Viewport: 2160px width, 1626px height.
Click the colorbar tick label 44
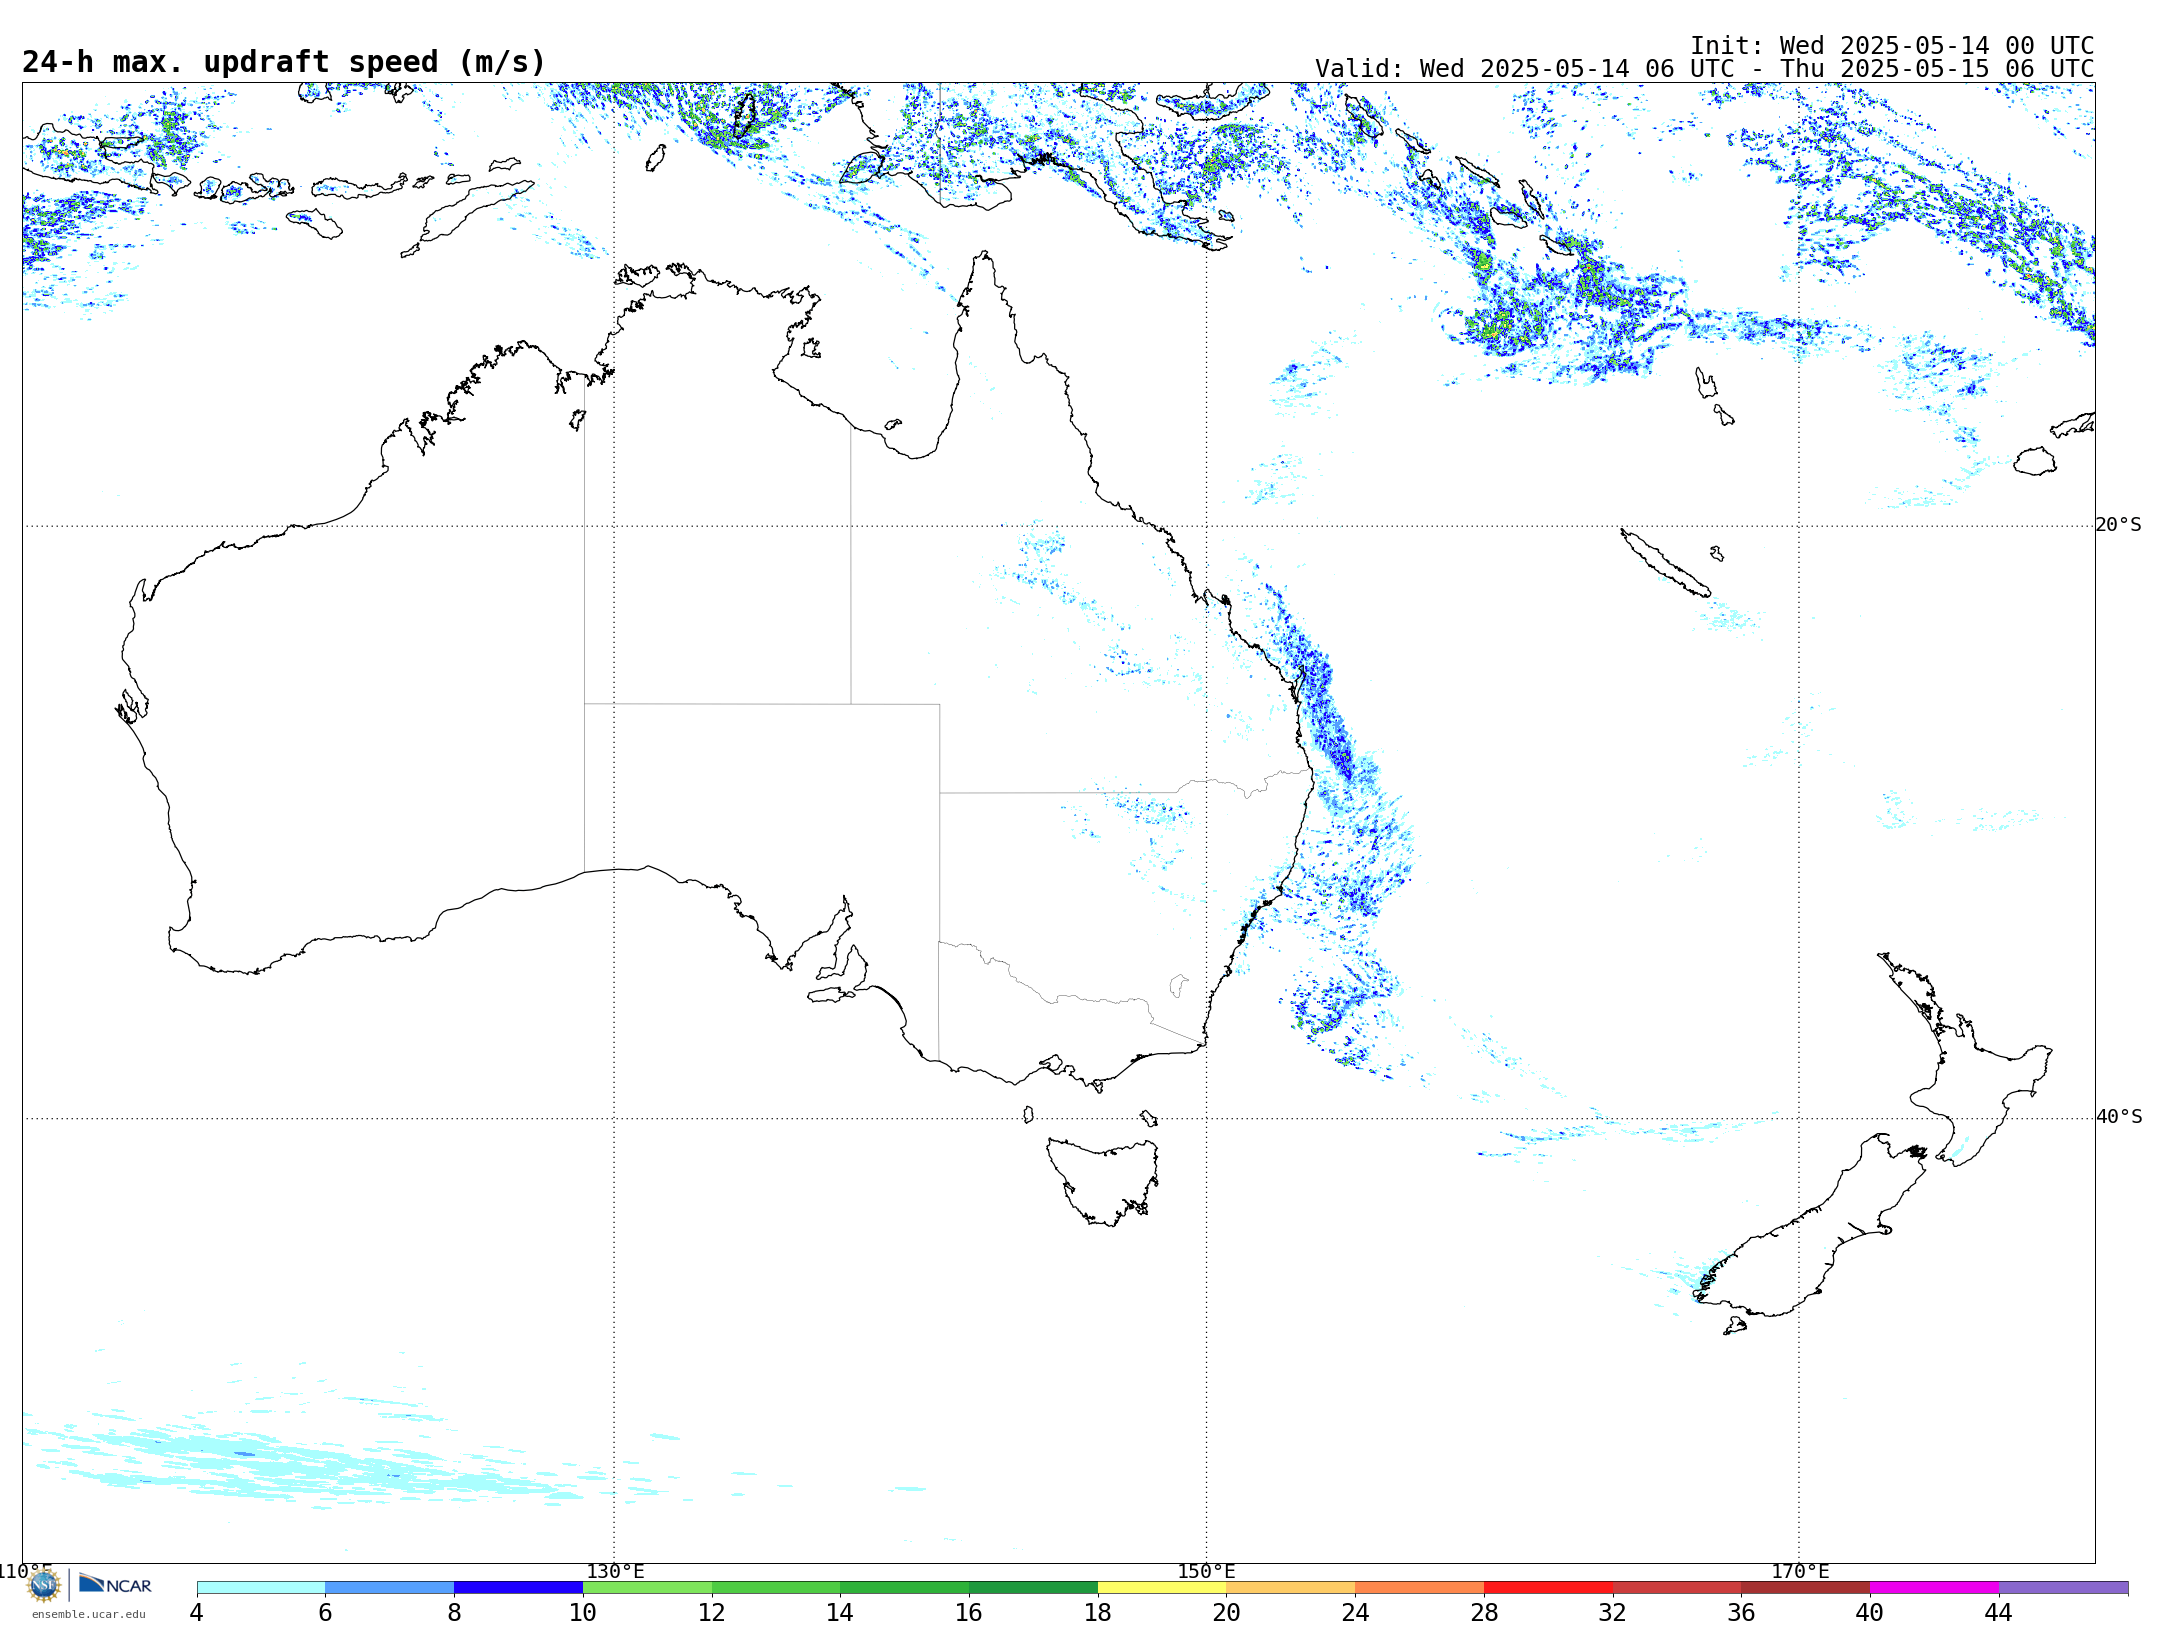coord(1999,1612)
